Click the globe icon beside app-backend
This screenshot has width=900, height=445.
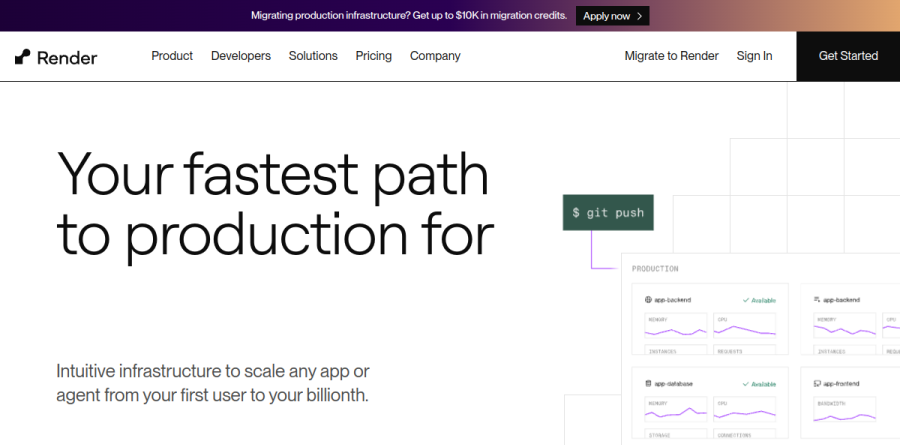click(x=648, y=300)
